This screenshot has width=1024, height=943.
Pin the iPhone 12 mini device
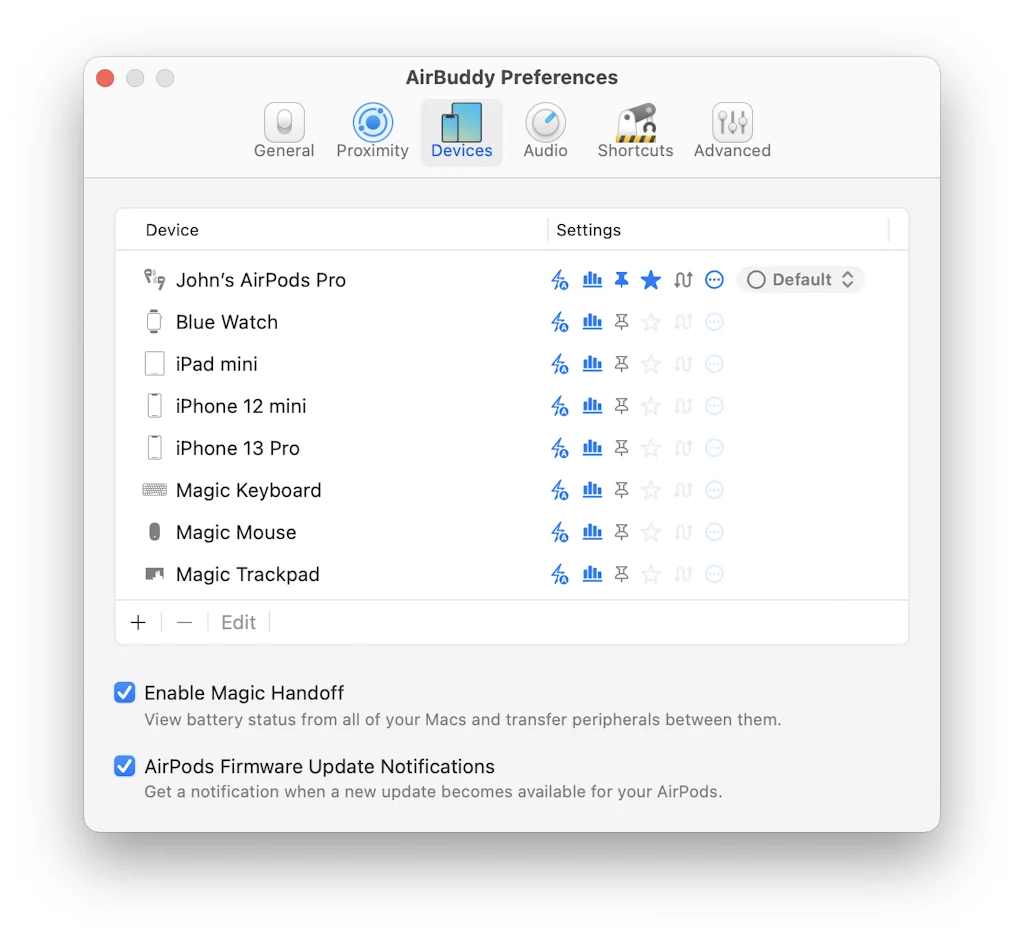tap(621, 406)
